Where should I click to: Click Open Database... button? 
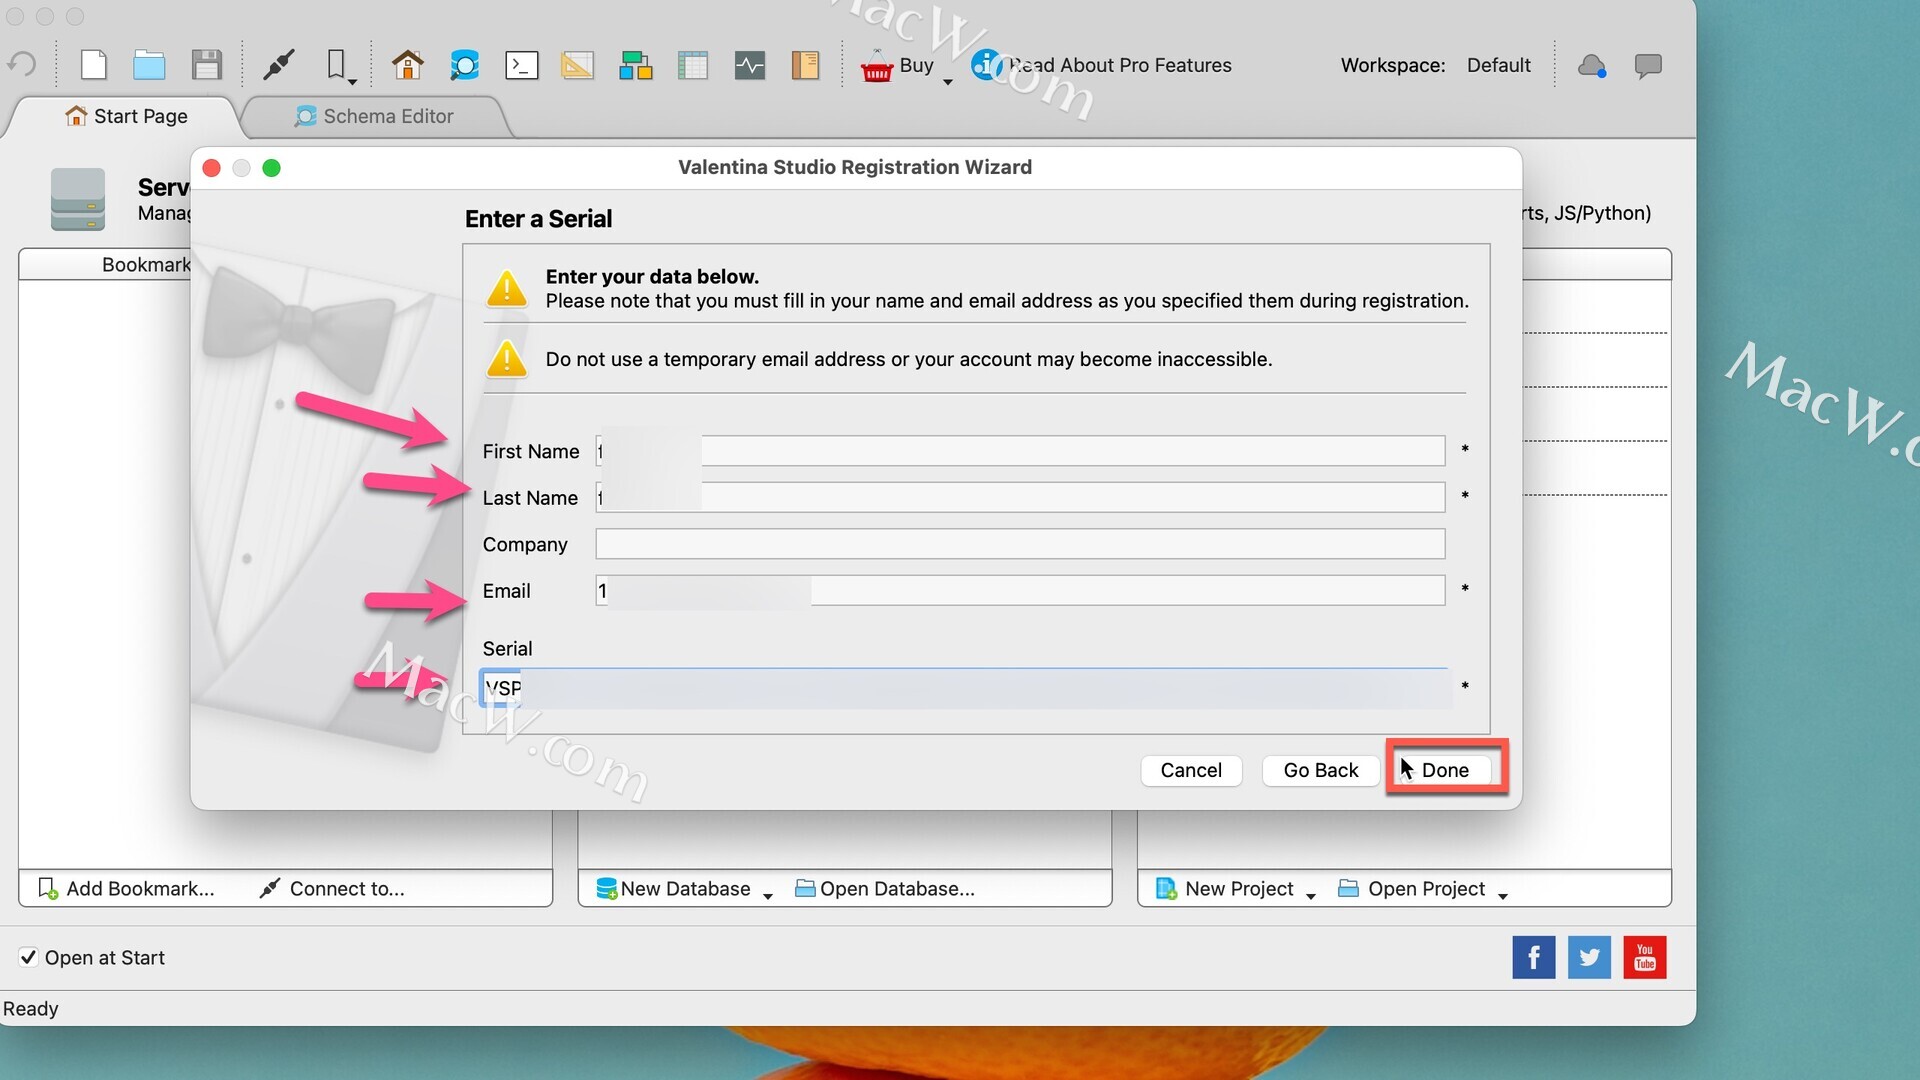click(885, 888)
